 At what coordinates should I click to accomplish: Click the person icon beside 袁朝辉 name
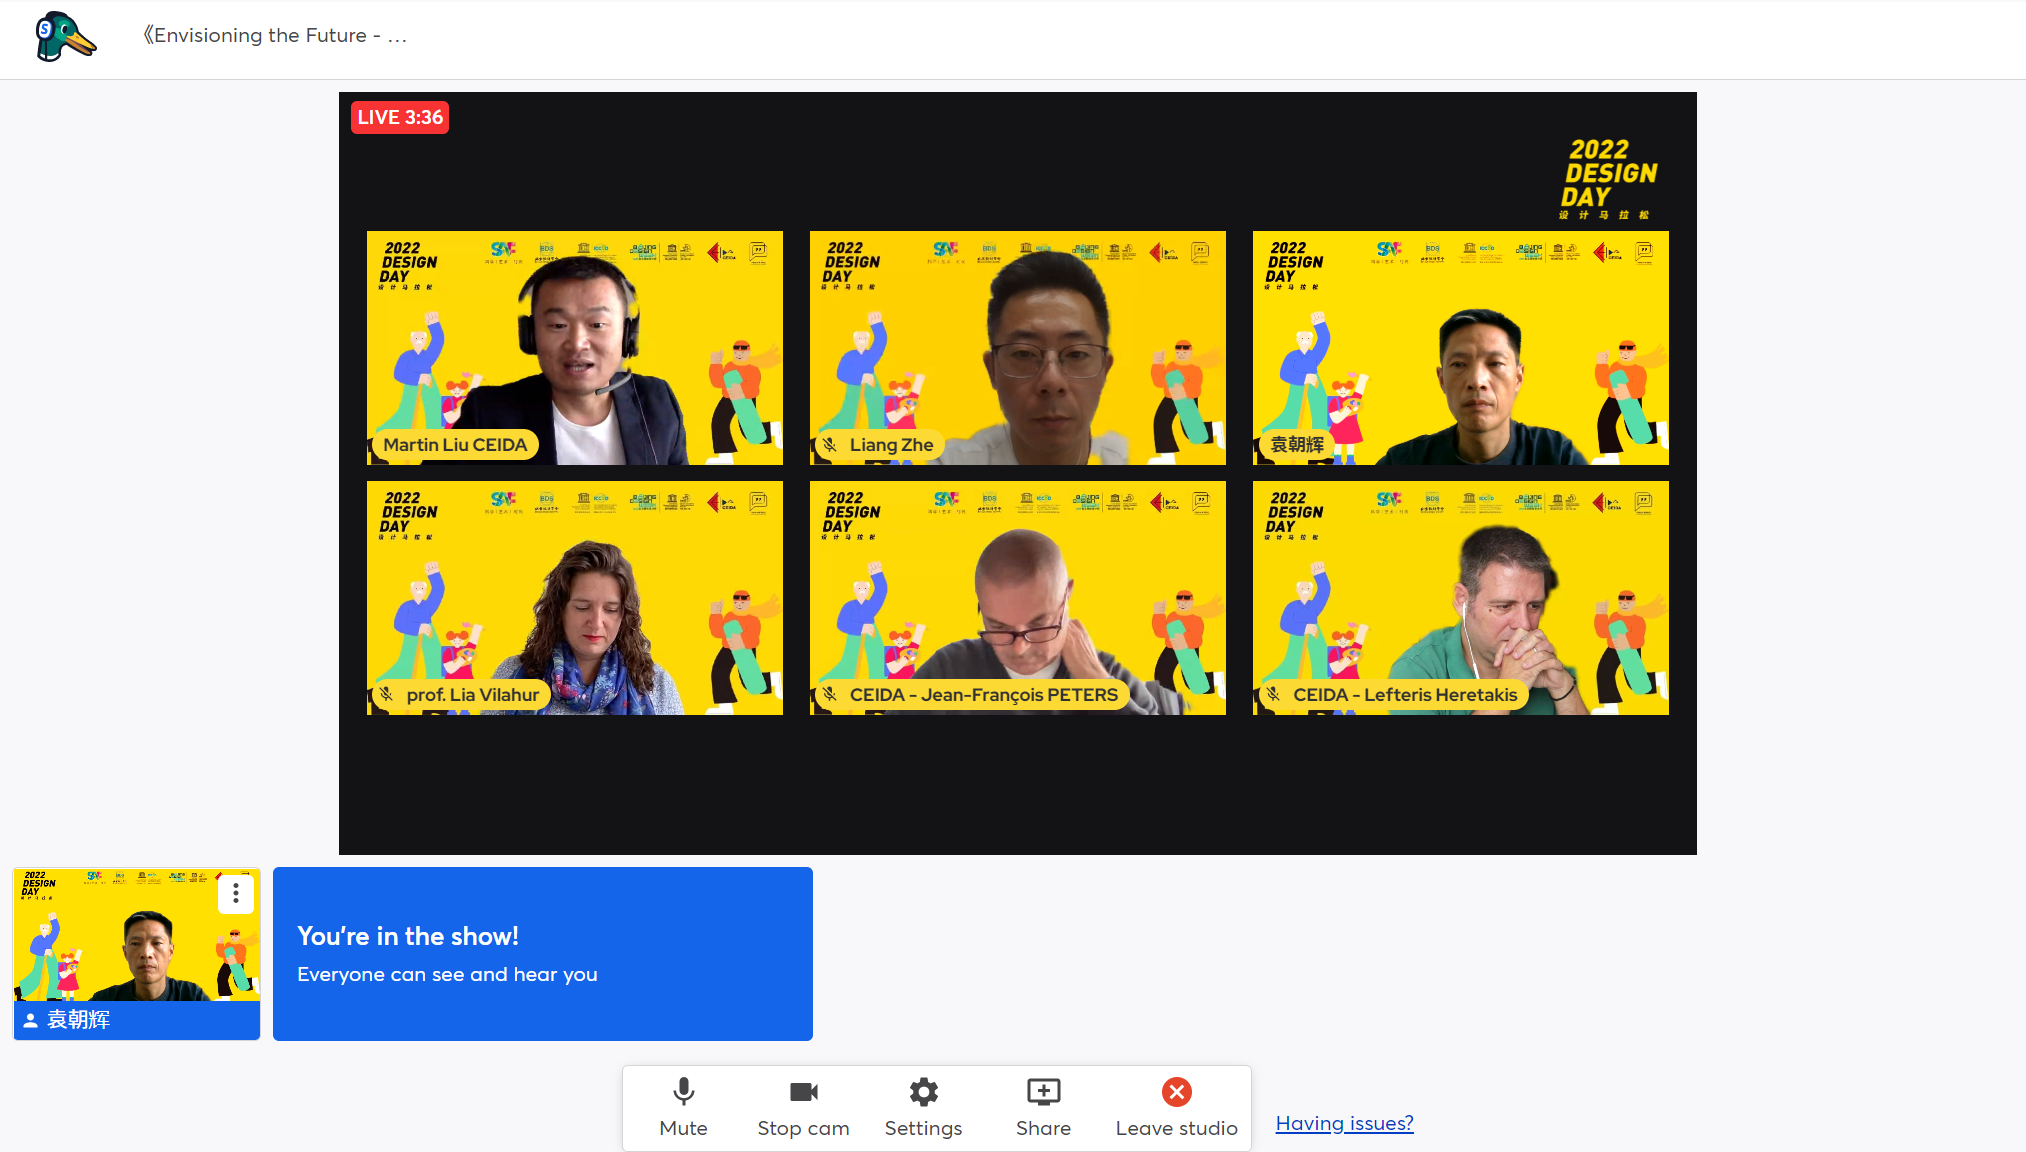click(x=31, y=1020)
